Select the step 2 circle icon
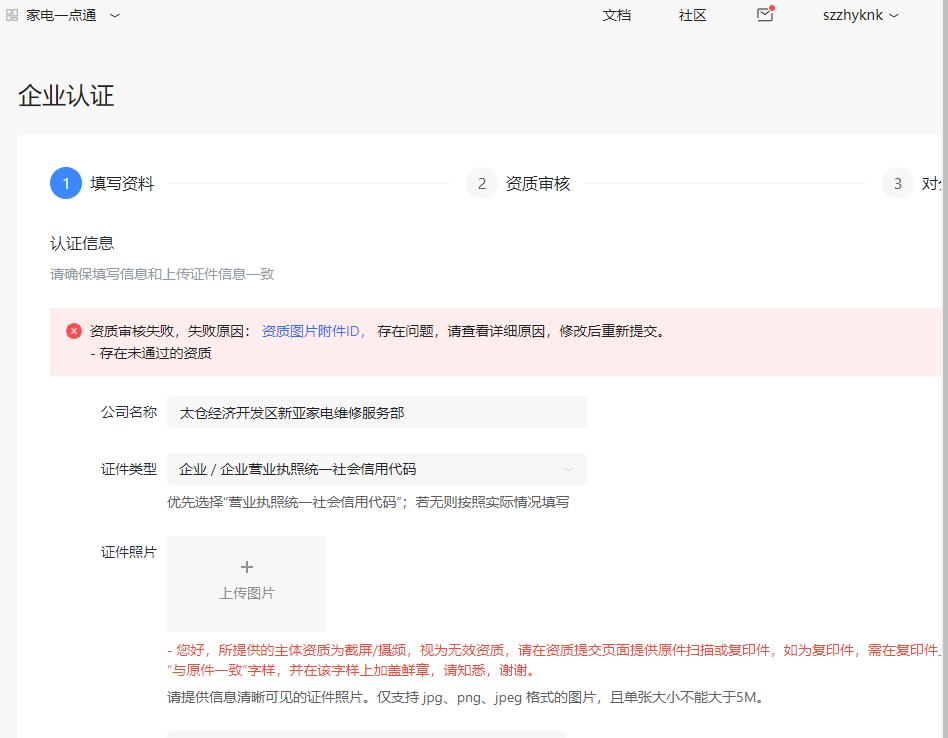 [x=481, y=184]
